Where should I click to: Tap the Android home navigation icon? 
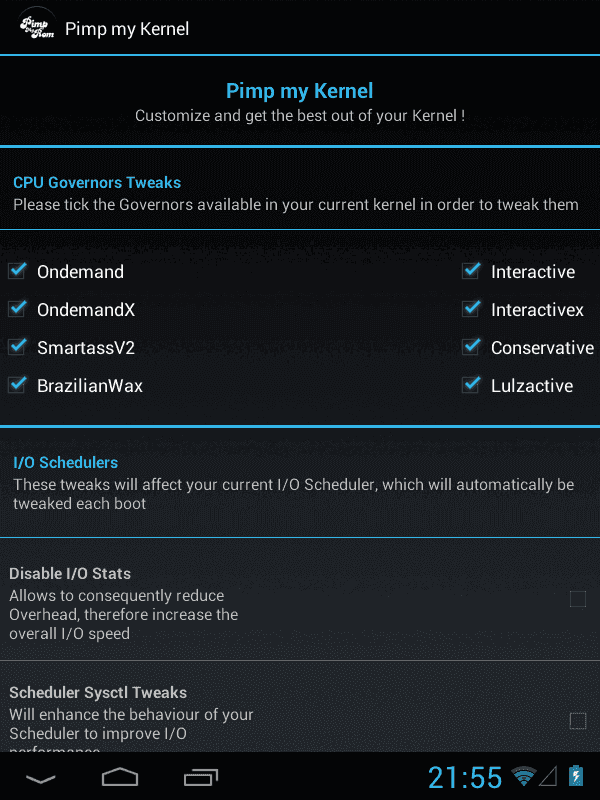click(120, 777)
